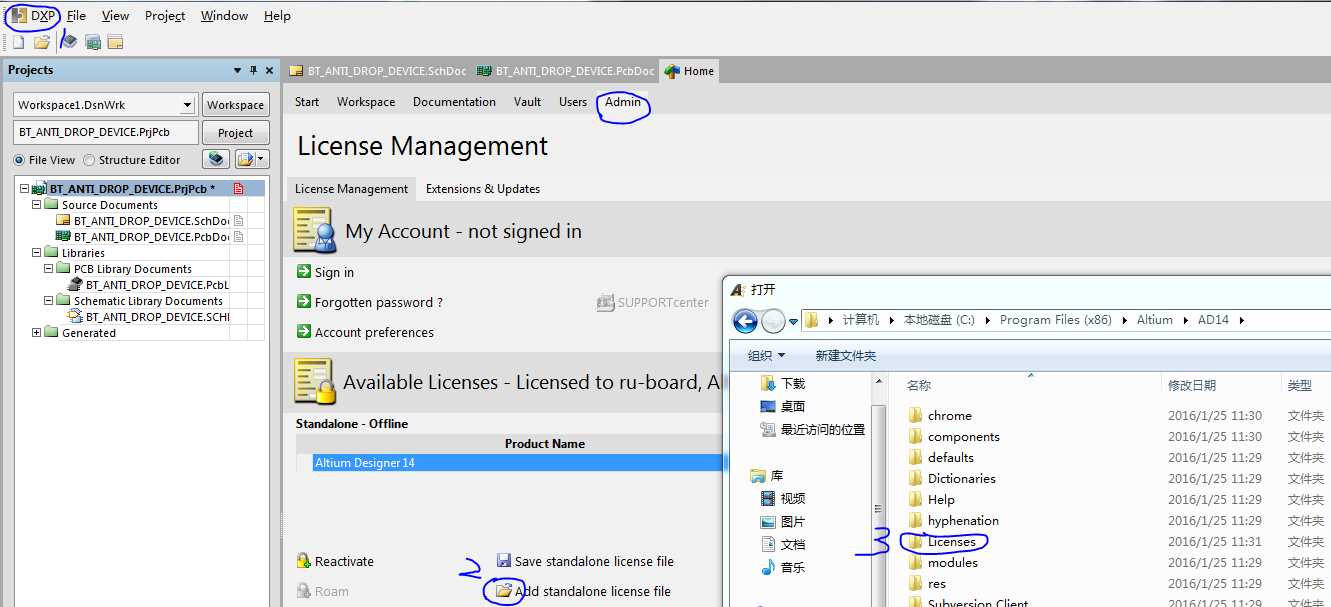
Task: Open the Start page link
Action: [x=307, y=102]
